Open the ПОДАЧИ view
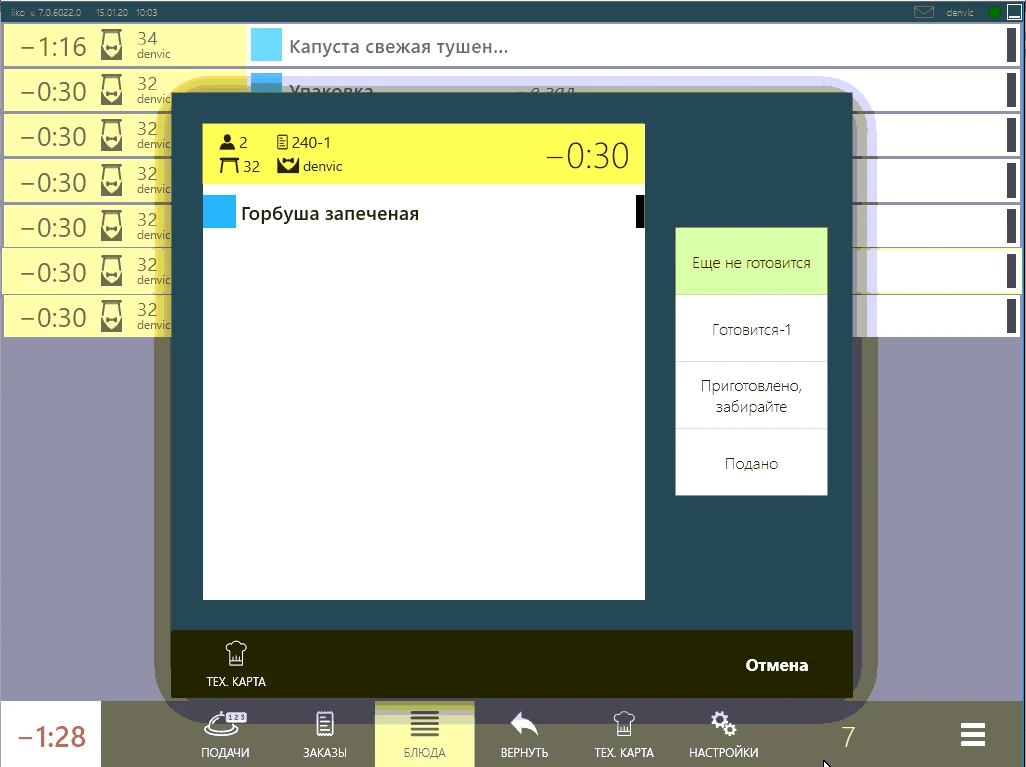Screen dimensions: 1026x767 (x=225, y=735)
